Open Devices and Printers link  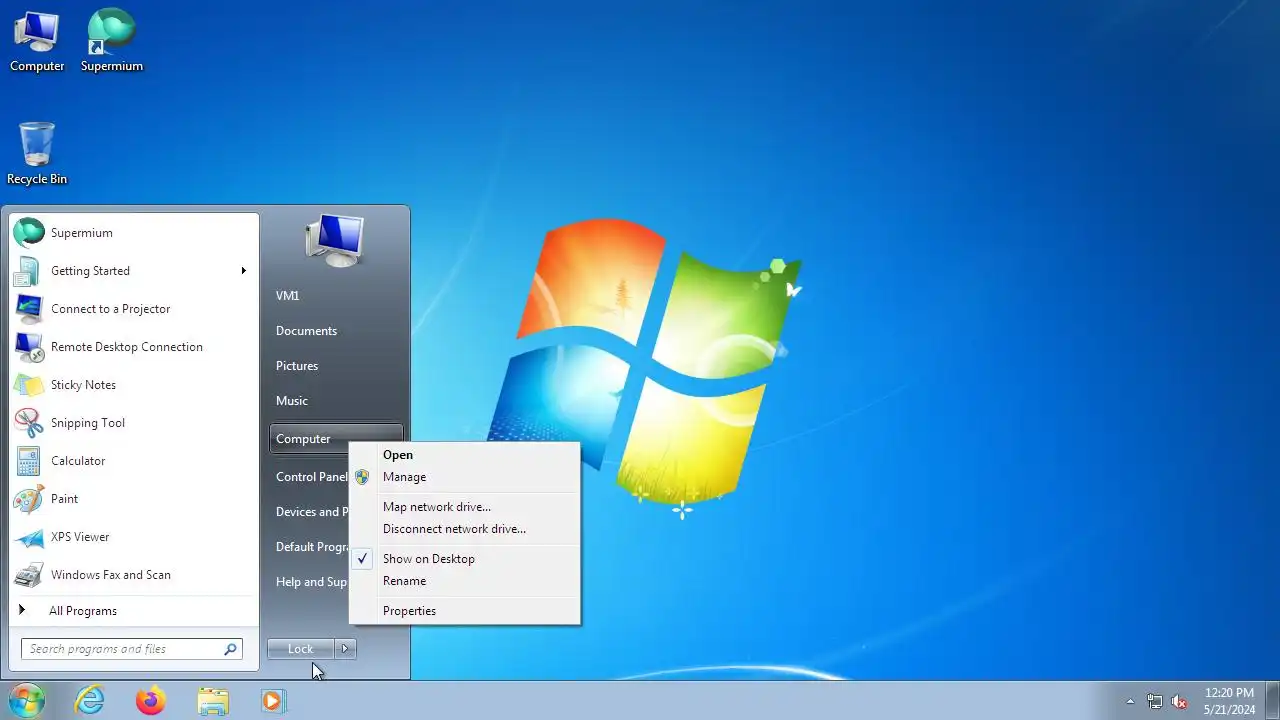(310, 512)
